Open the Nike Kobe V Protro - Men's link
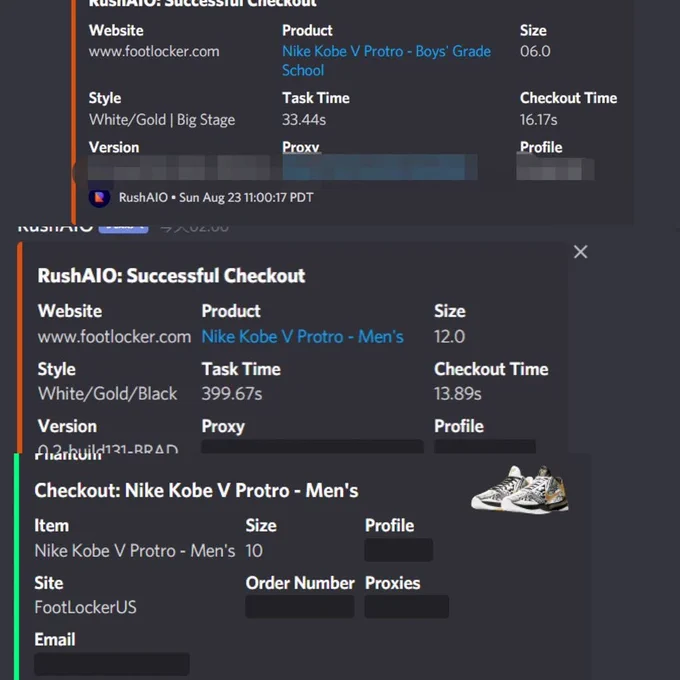Viewport: 680px width, 680px height. 302,337
